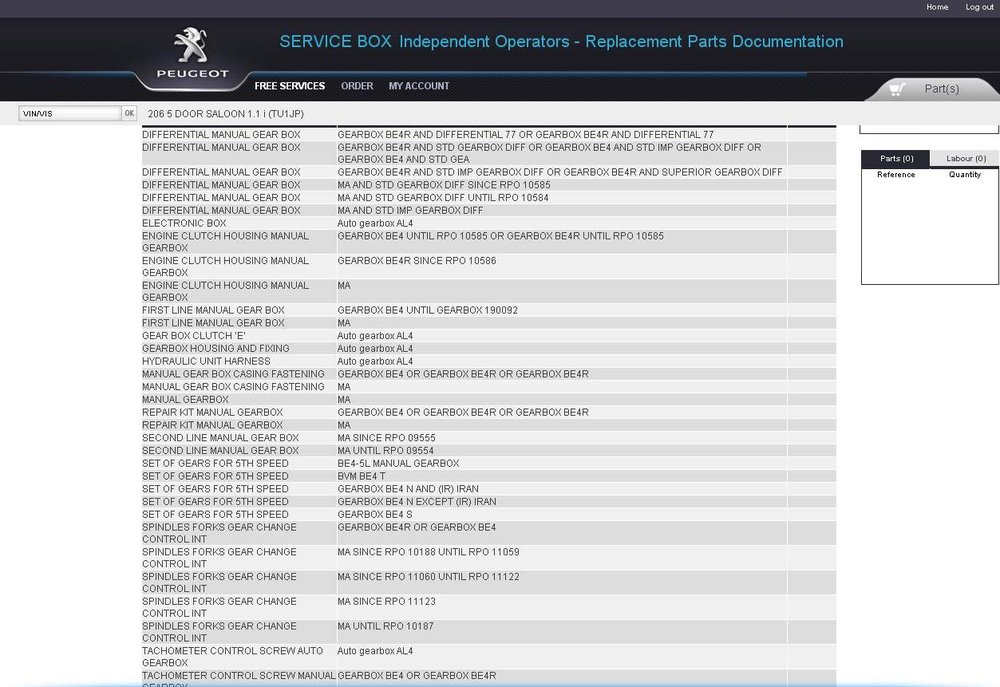The width and height of the screenshot is (1000, 687).
Task: Select ELECTRONIC BOX row
Action: (x=489, y=223)
